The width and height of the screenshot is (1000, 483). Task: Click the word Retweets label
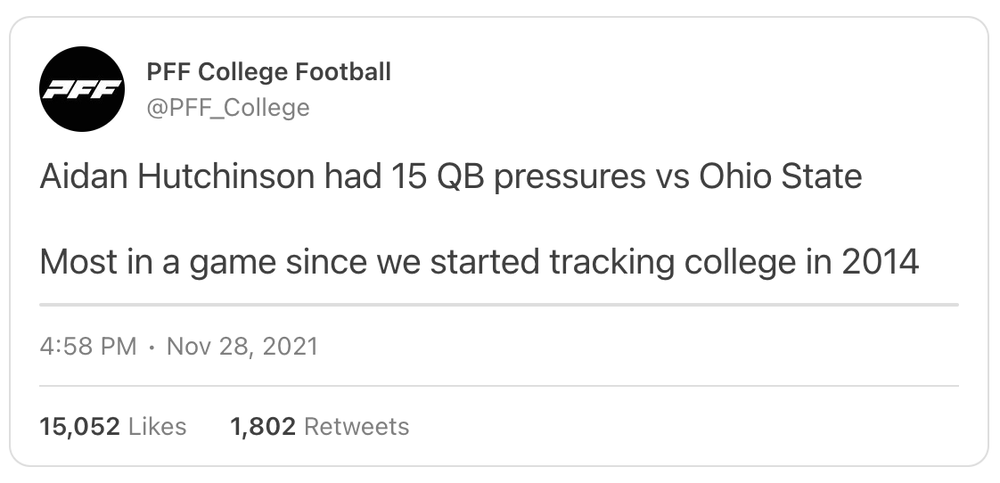click(x=356, y=427)
